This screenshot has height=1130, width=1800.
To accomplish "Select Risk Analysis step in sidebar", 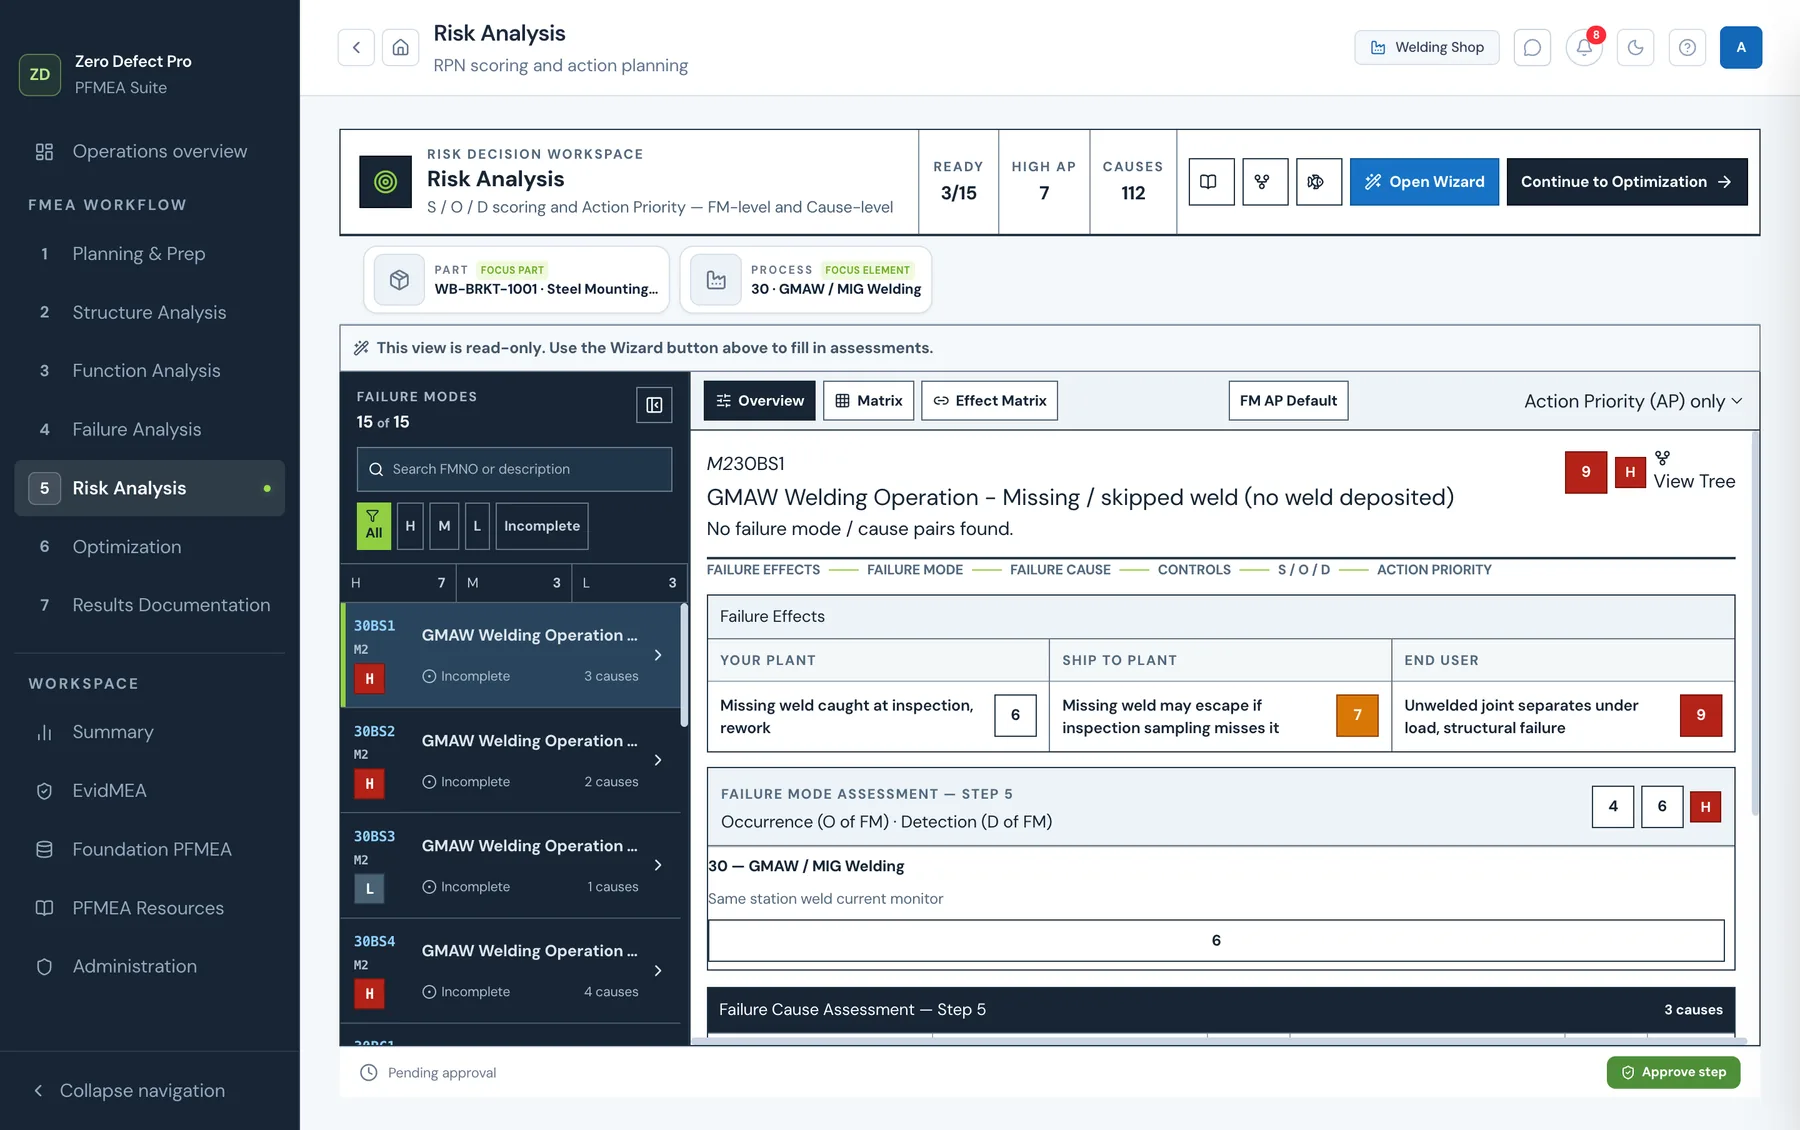I will [x=150, y=488].
